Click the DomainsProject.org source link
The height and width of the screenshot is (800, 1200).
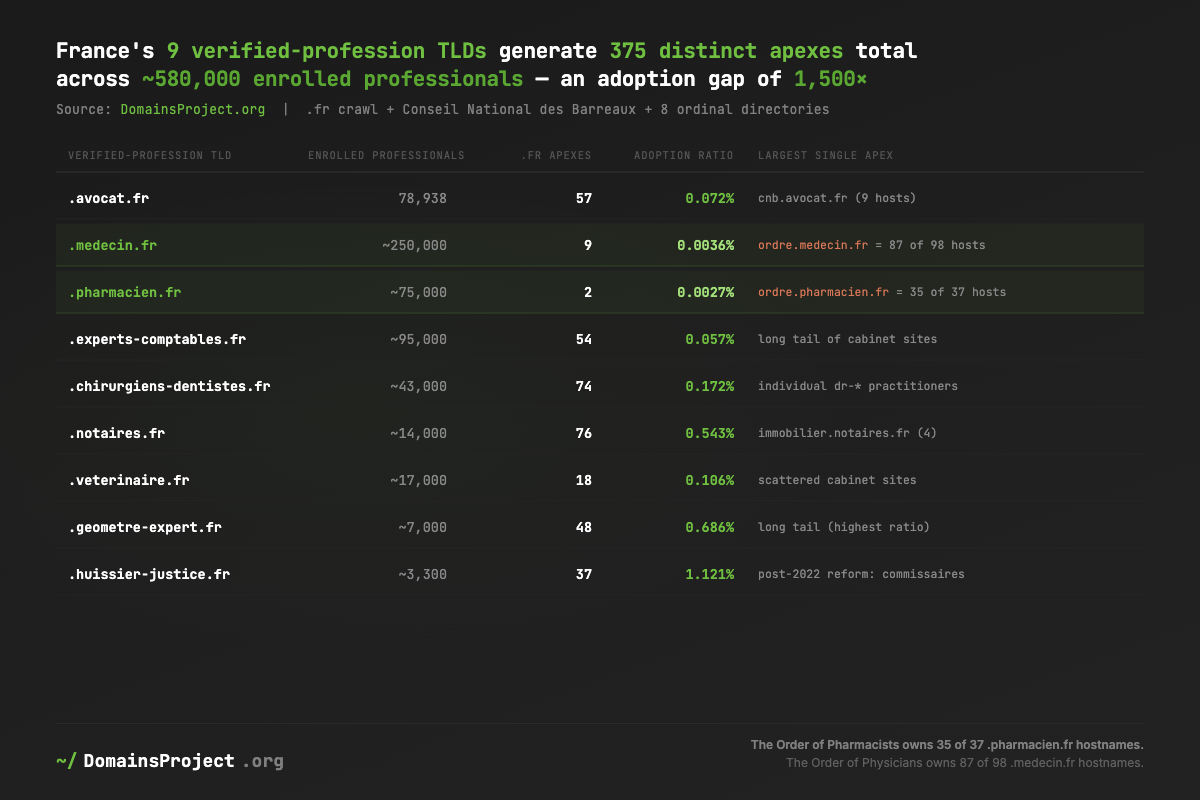click(x=193, y=109)
